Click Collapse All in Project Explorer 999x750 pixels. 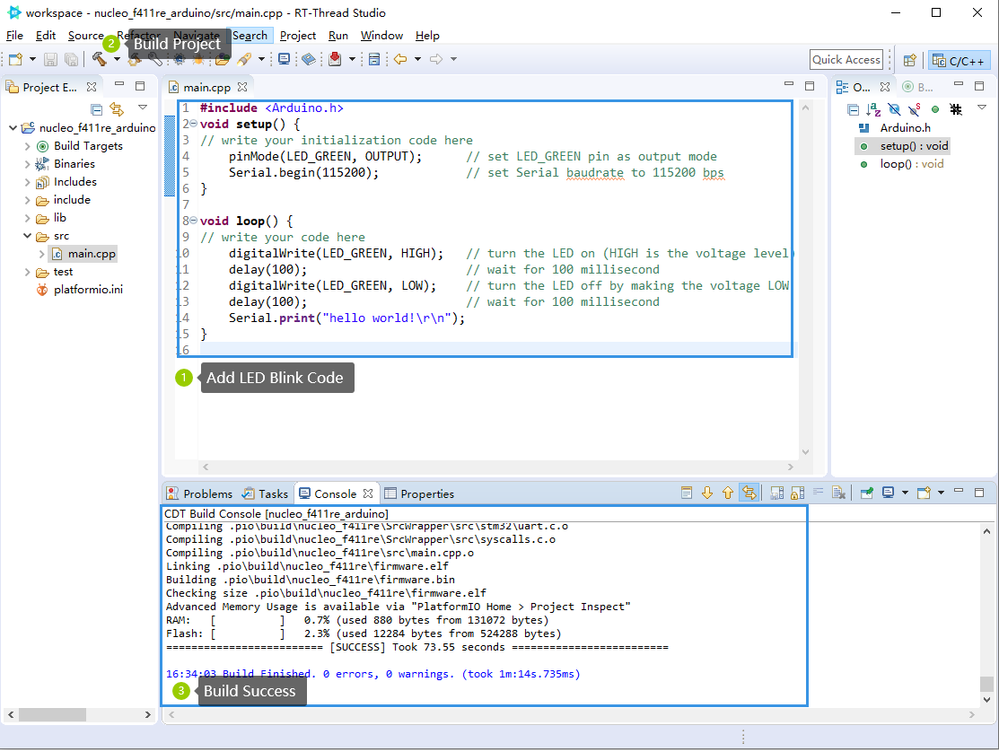click(x=96, y=109)
